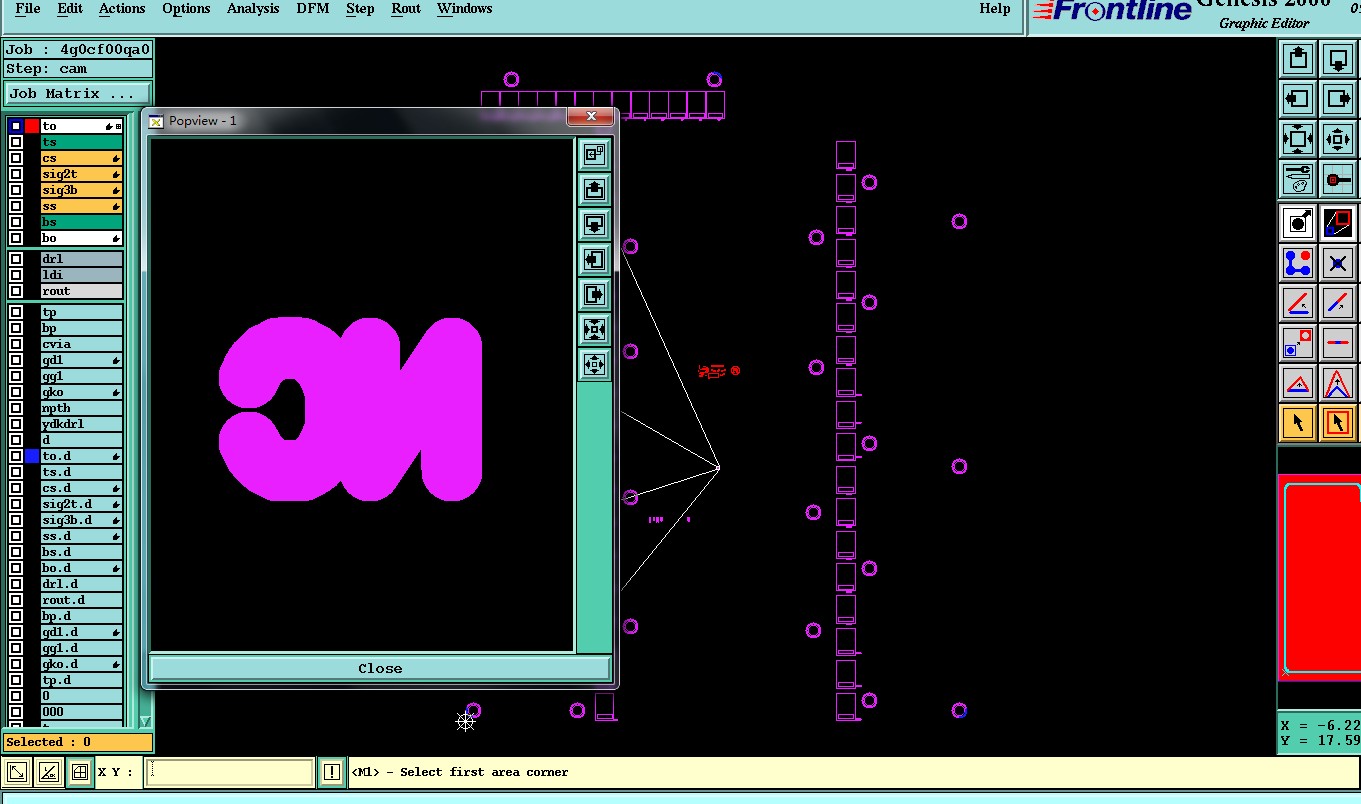The width and height of the screenshot is (1361, 804).
Task: Click the Popview pan up icon
Action: pyautogui.click(x=594, y=189)
